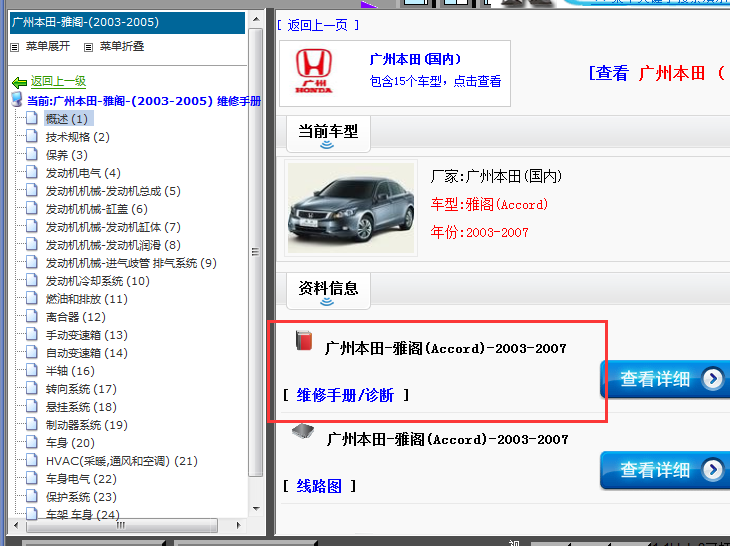Click page icon beside 发动机电气 (4)
The height and width of the screenshot is (546, 730).
coord(32,172)
